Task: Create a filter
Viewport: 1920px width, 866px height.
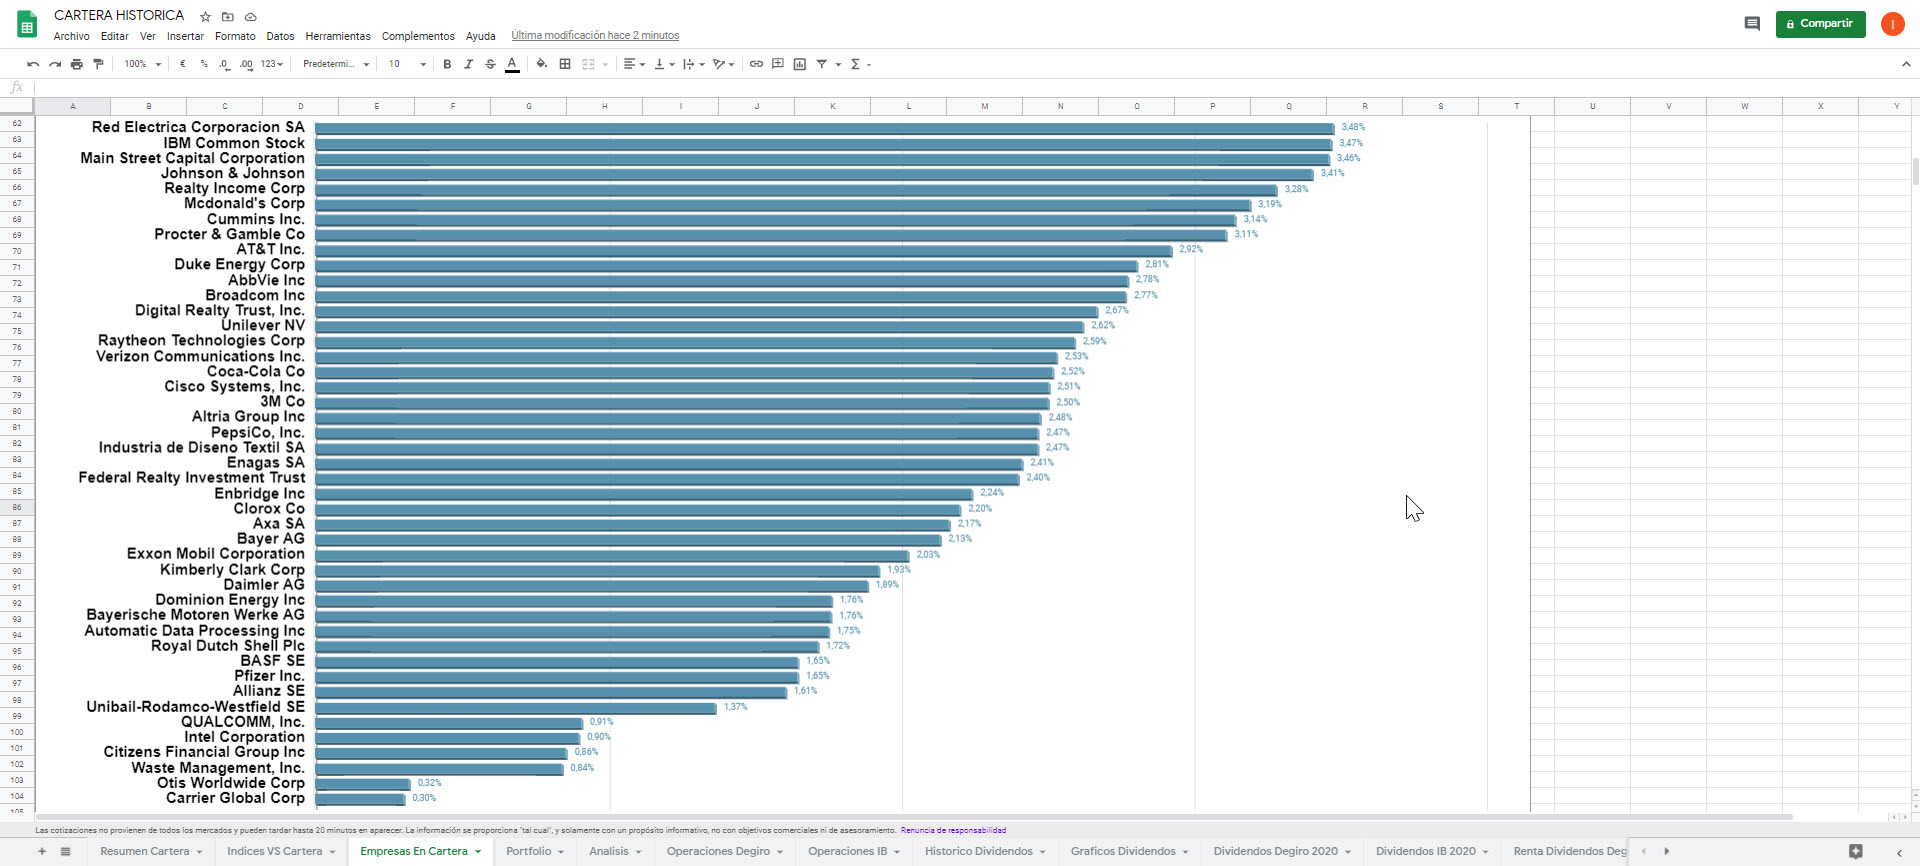Action: 822,64
